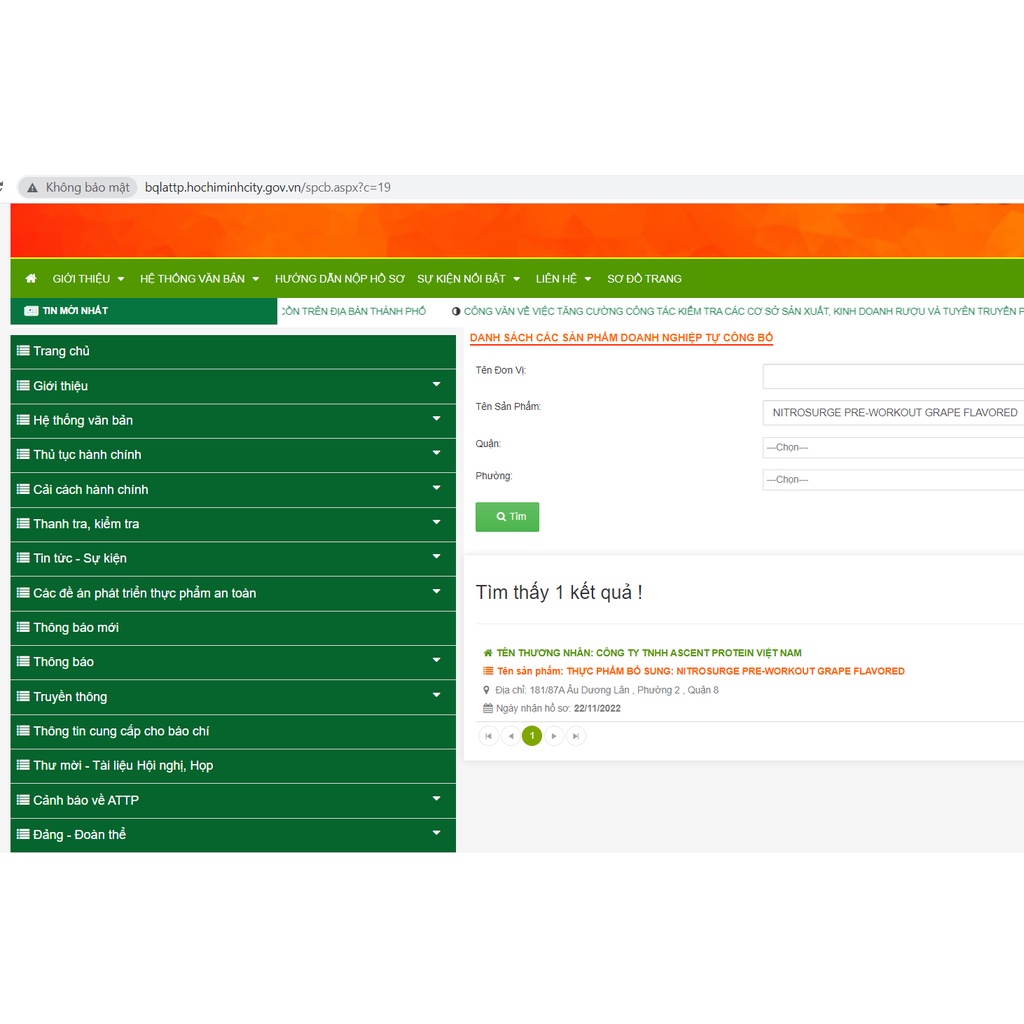Go to next page pagination arrow
The height and width of the screenshot is (1024, 1024).
point(554,736)
